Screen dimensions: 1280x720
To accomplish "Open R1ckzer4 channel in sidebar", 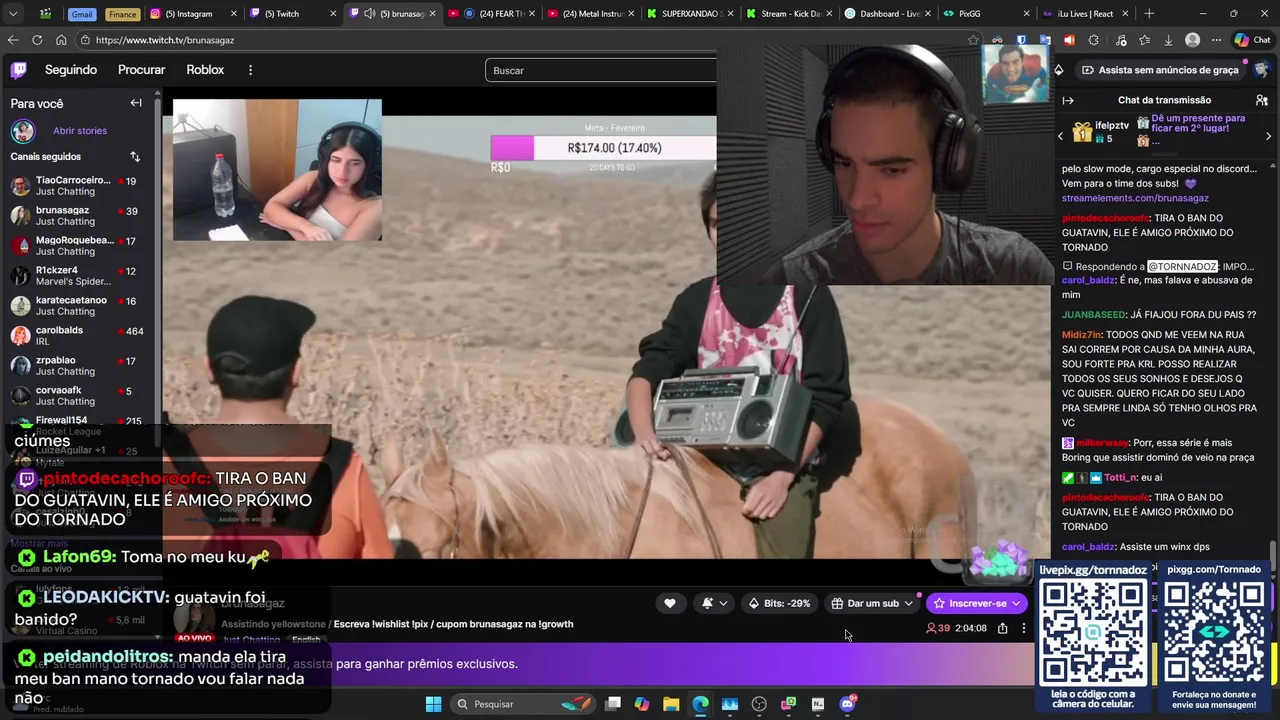I will (80, 276).
